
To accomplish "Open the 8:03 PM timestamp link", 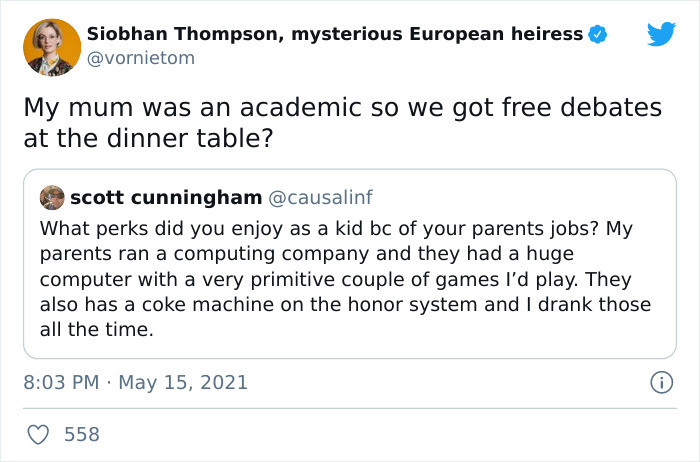I will 61,383.
